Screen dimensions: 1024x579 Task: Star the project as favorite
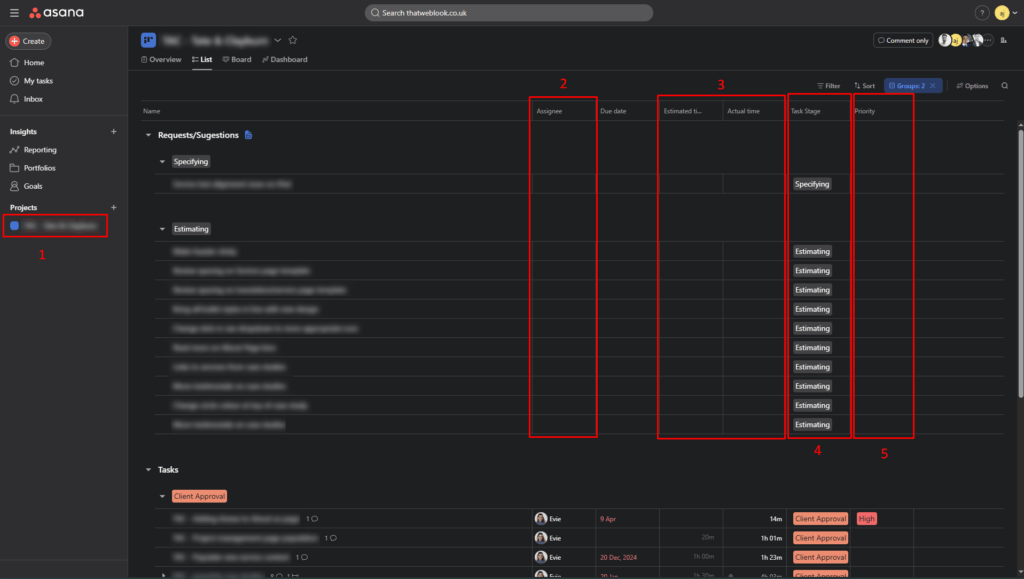(293, 40)
